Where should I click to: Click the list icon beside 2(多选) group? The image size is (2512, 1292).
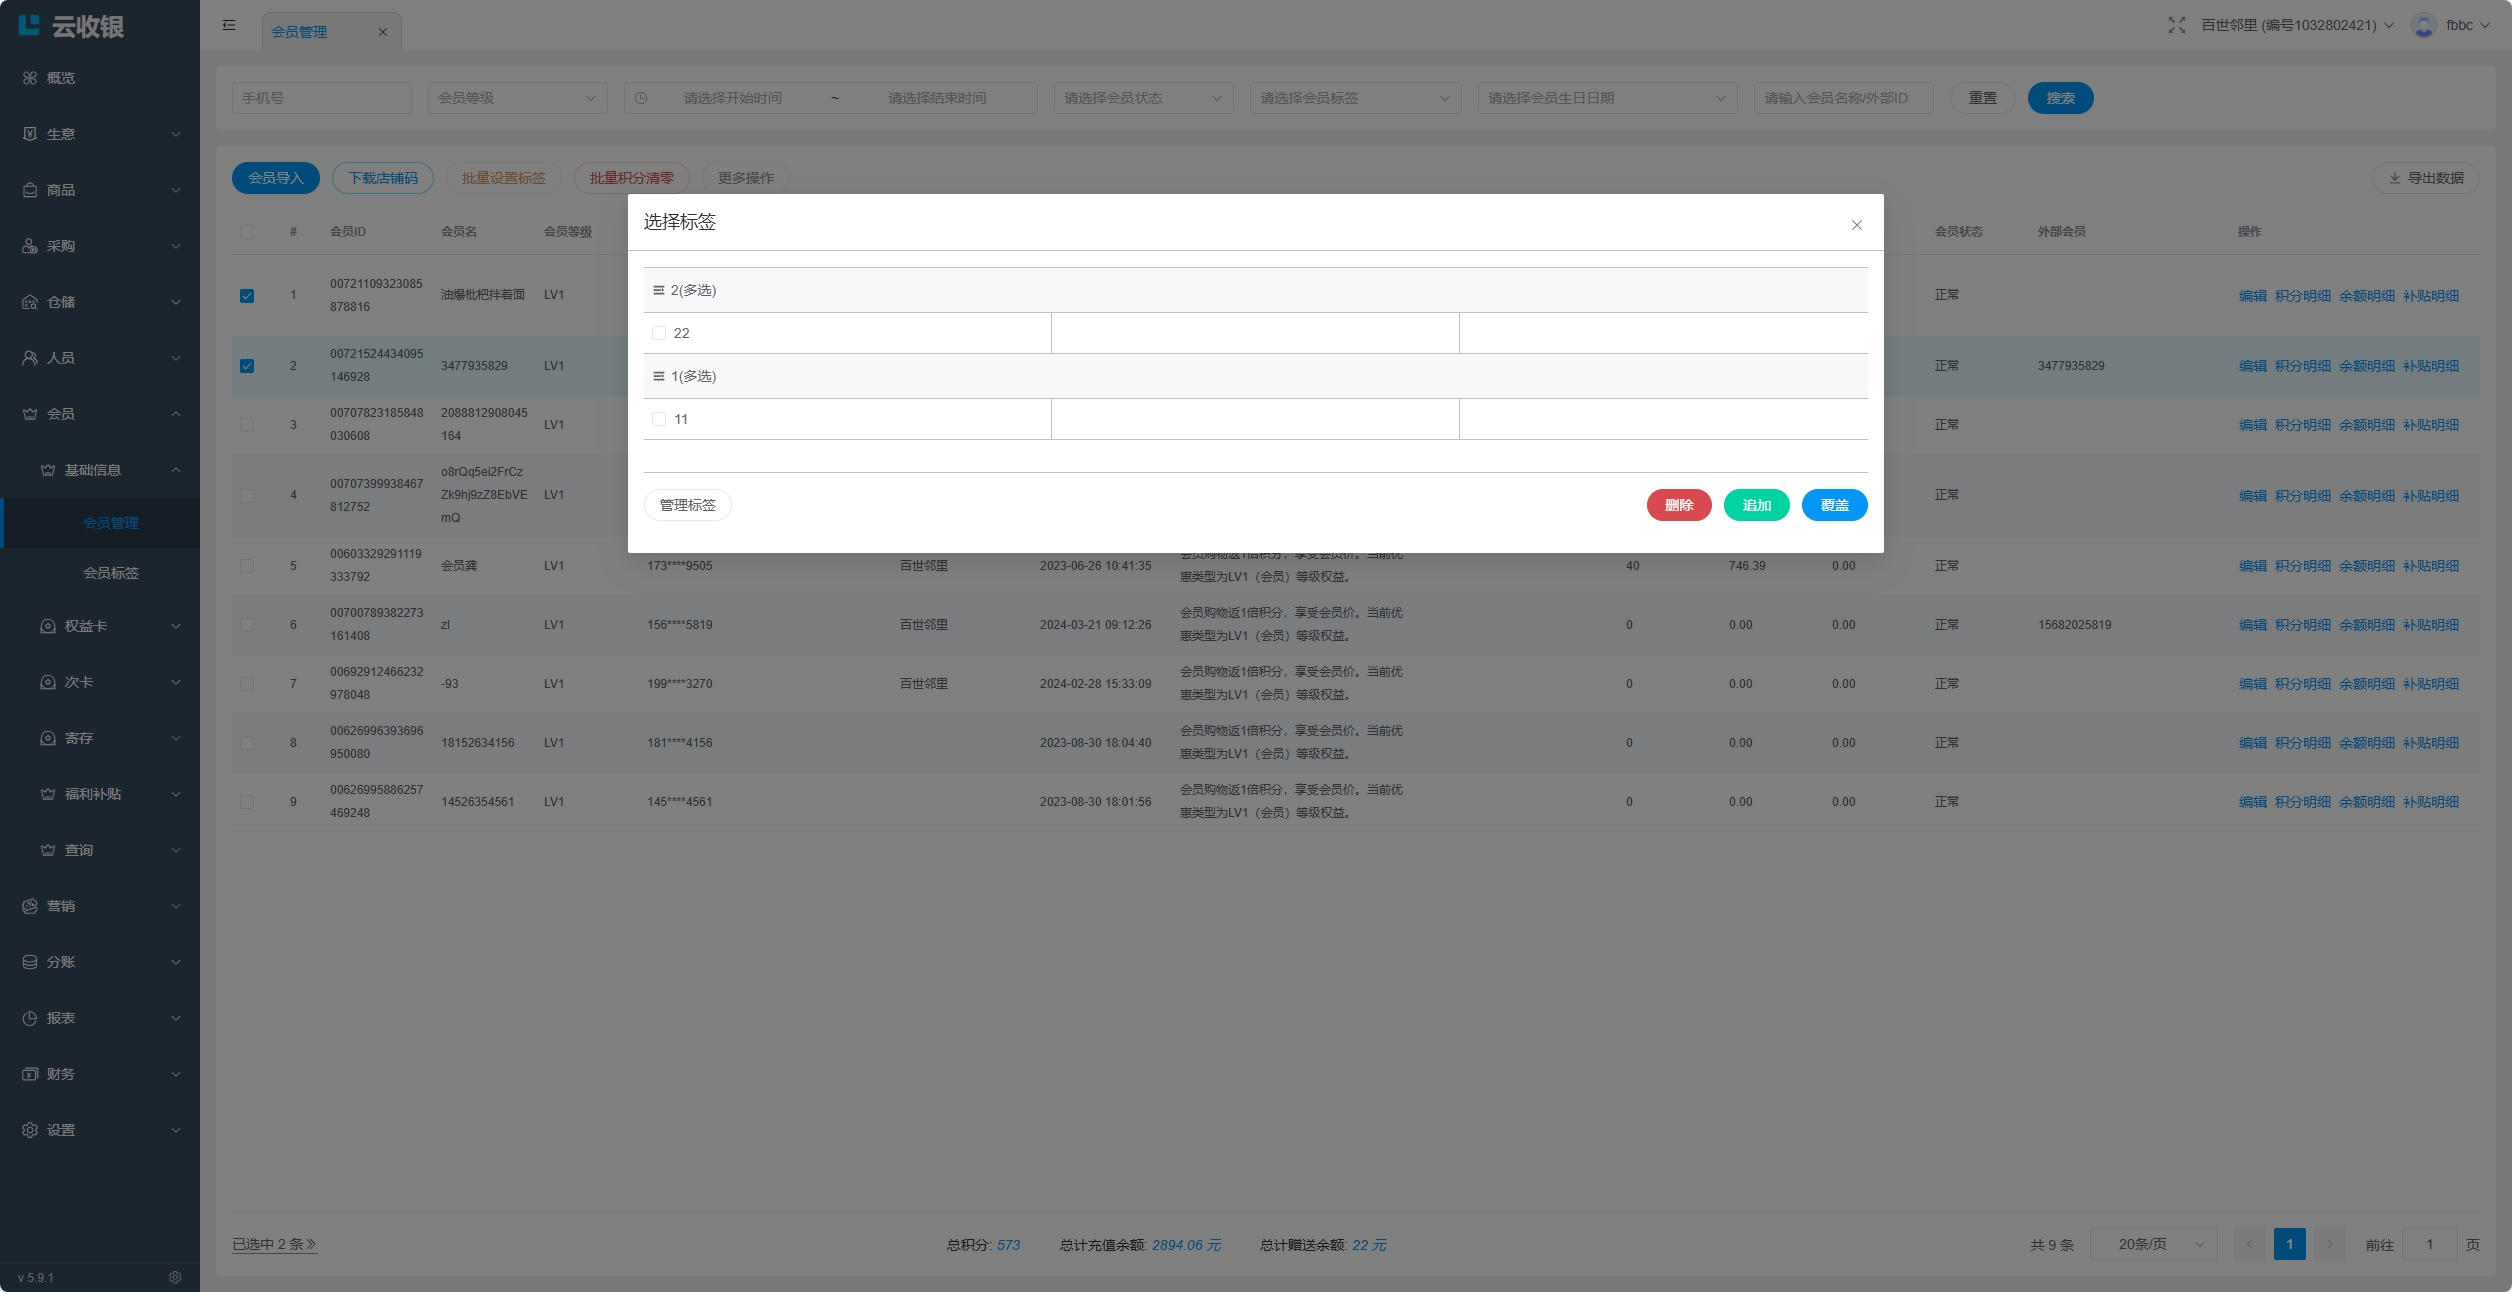tap(658, 290)
